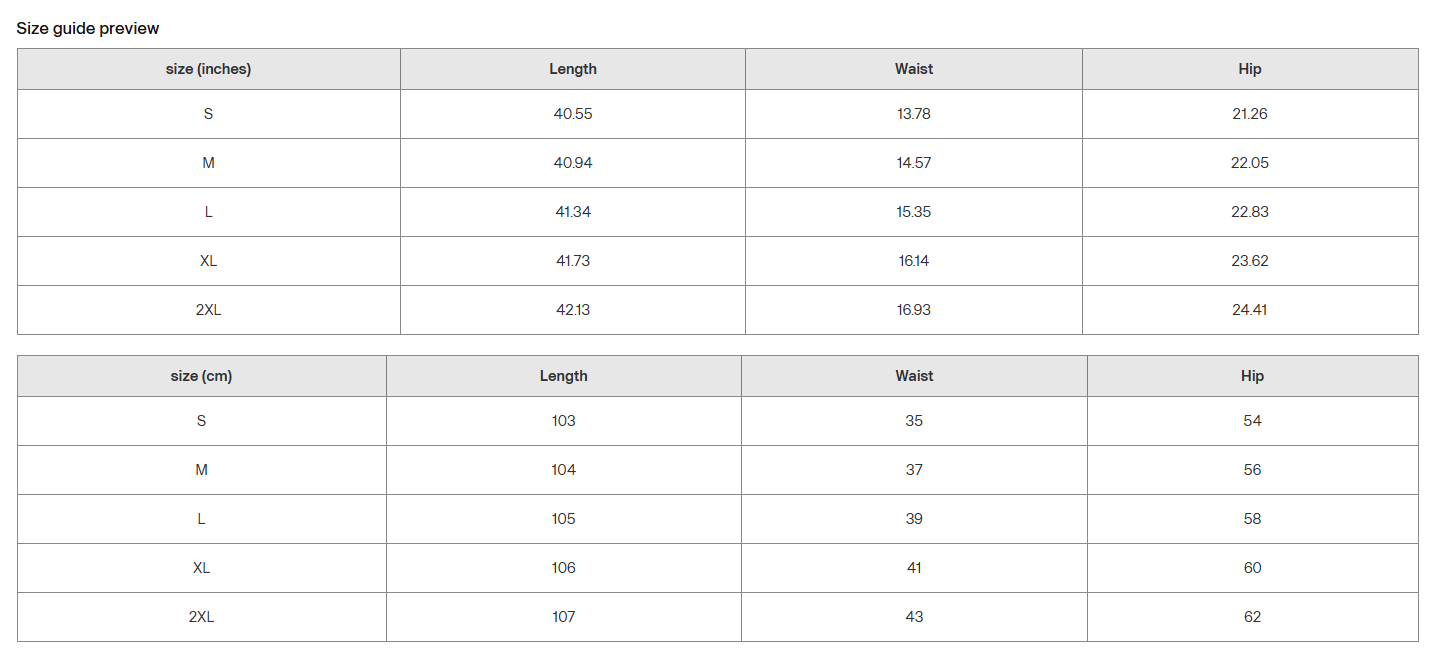Select the 43 waist cell
The height and width of the screenshot is (667, 1435).
tap(914, 617)
